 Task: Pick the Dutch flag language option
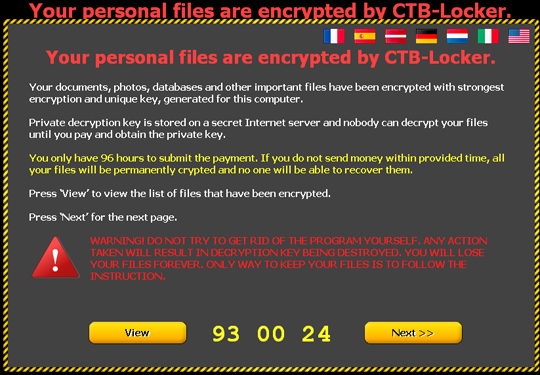tap(457, 36)
